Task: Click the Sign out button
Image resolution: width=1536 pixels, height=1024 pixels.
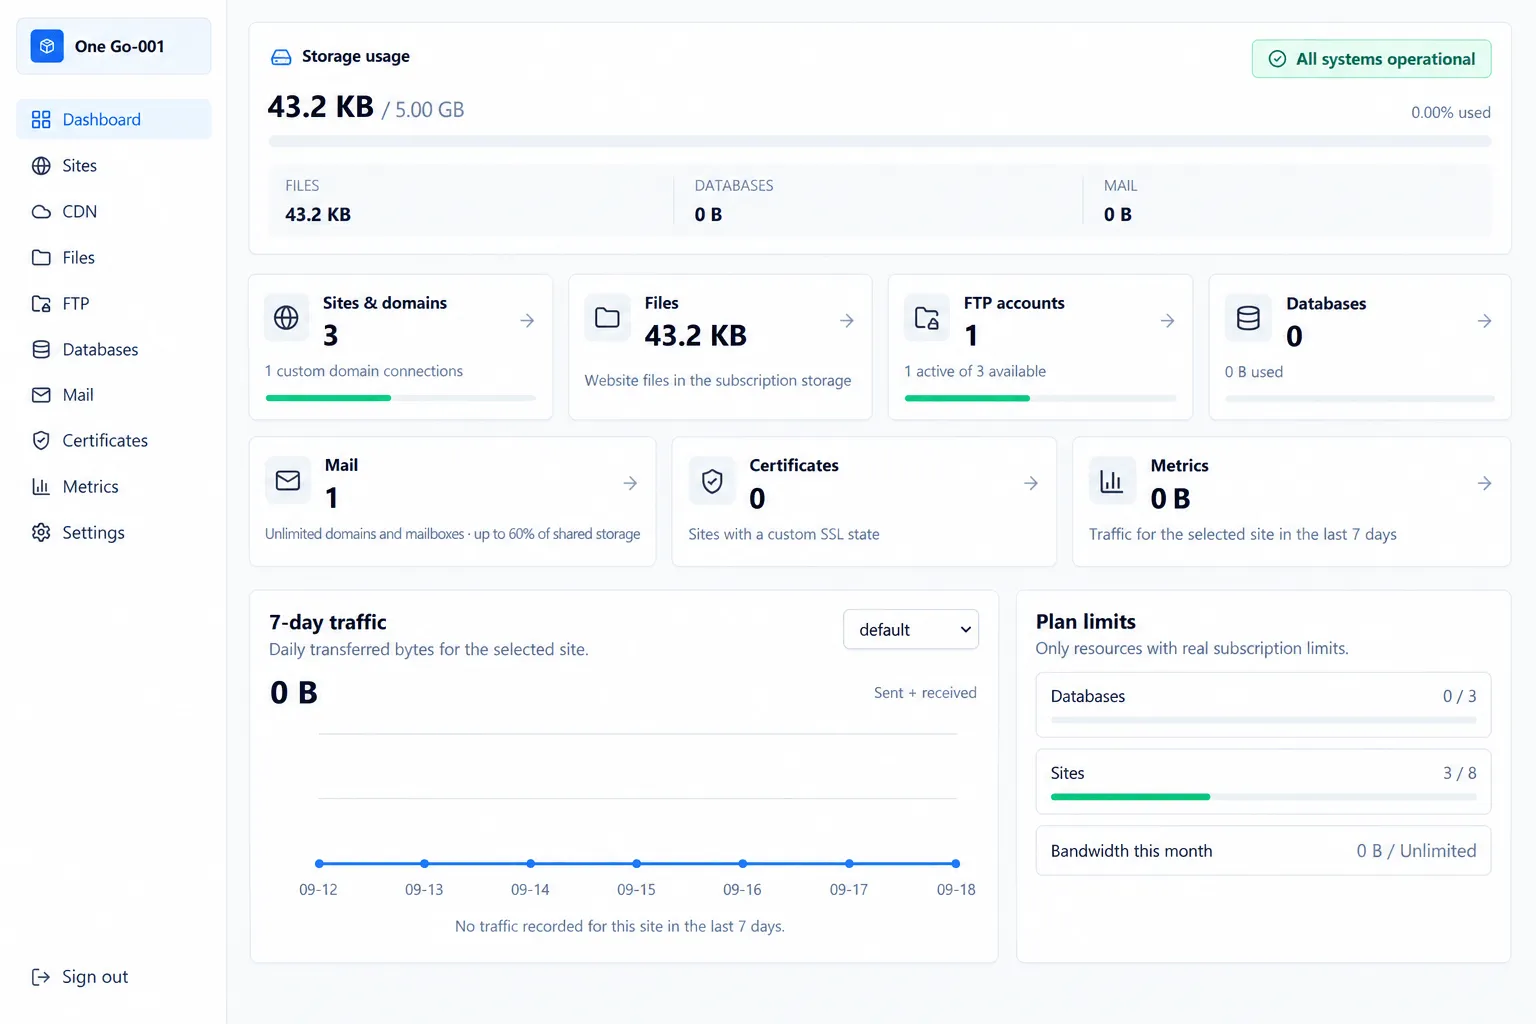Action: pyautogui.click(x=80, y=977)
